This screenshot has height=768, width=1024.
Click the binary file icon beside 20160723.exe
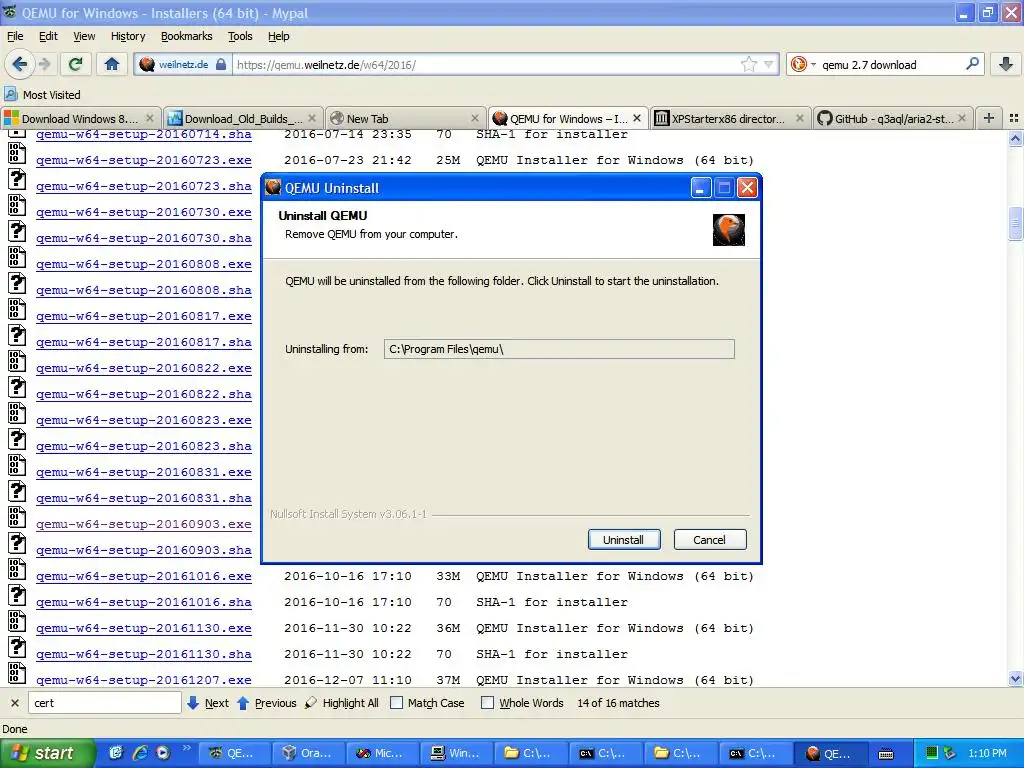coord(17,153)
